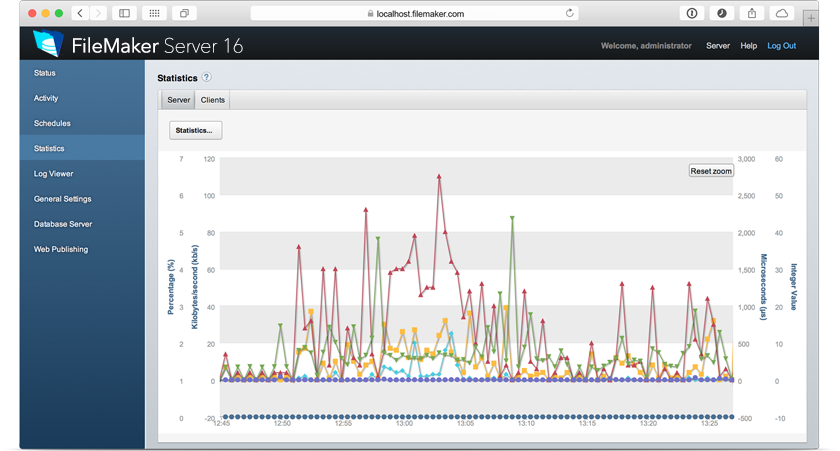Reset zoom on the chart
The image size is (840, 451).
(711, 171)
